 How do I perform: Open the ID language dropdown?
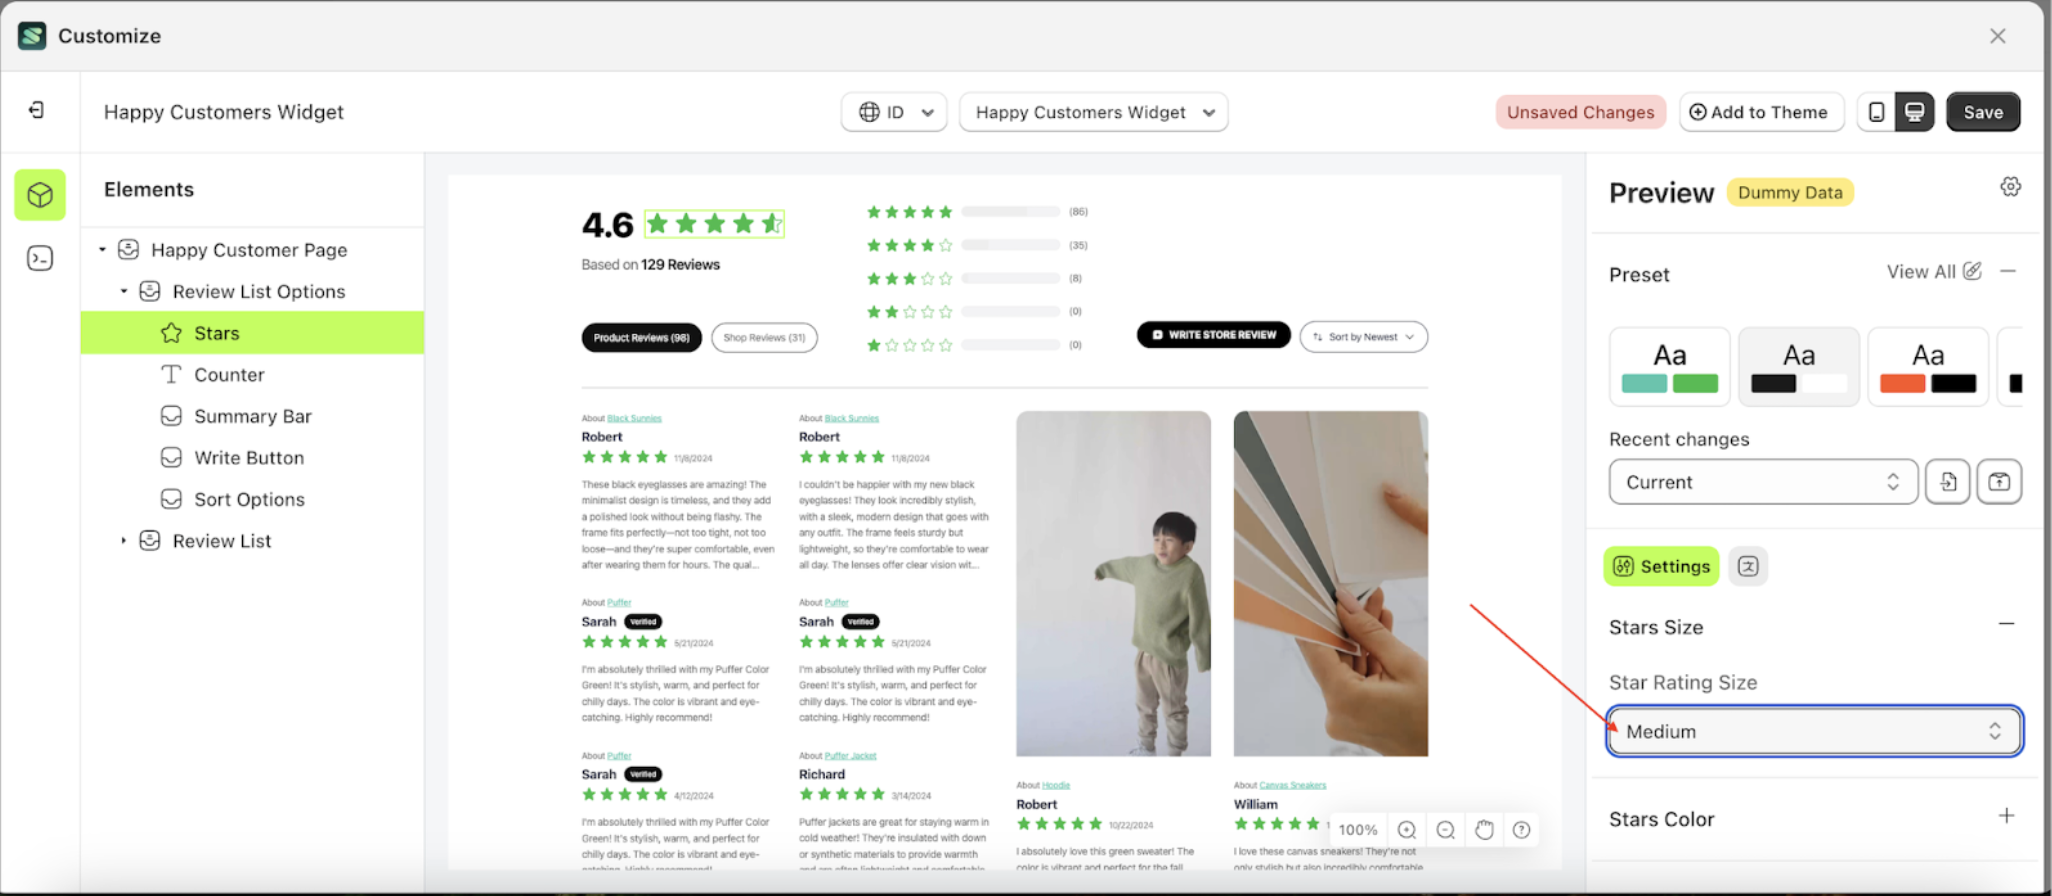click(894, 112)
